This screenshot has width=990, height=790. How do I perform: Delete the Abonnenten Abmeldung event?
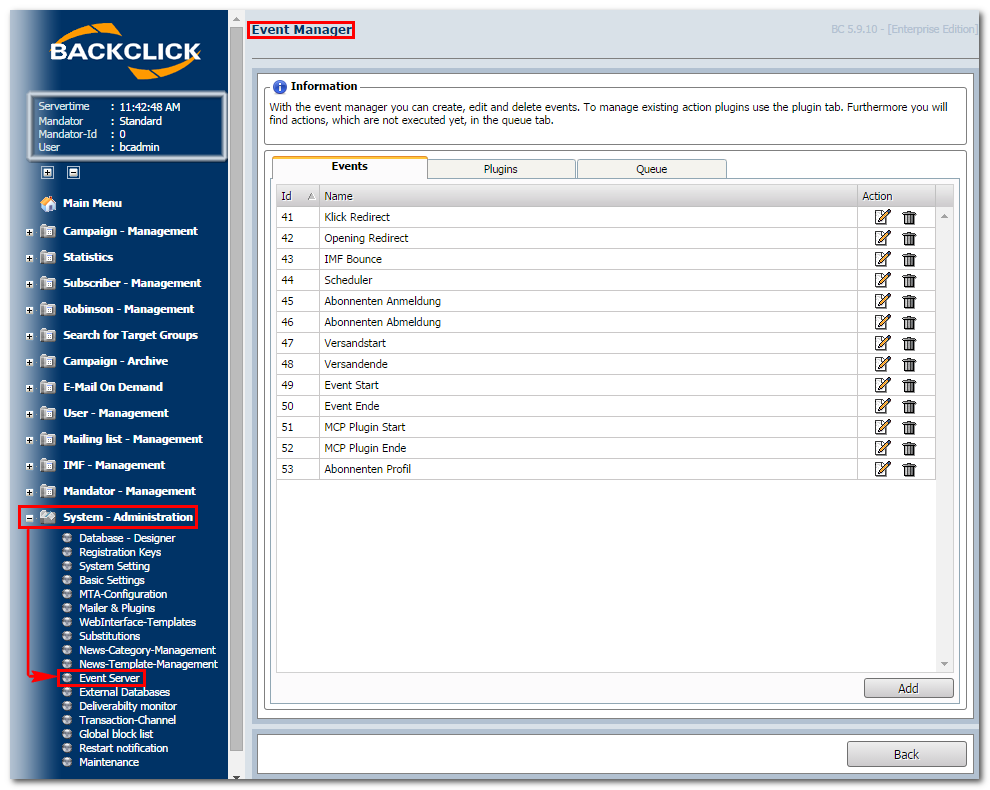pos(909,323)
